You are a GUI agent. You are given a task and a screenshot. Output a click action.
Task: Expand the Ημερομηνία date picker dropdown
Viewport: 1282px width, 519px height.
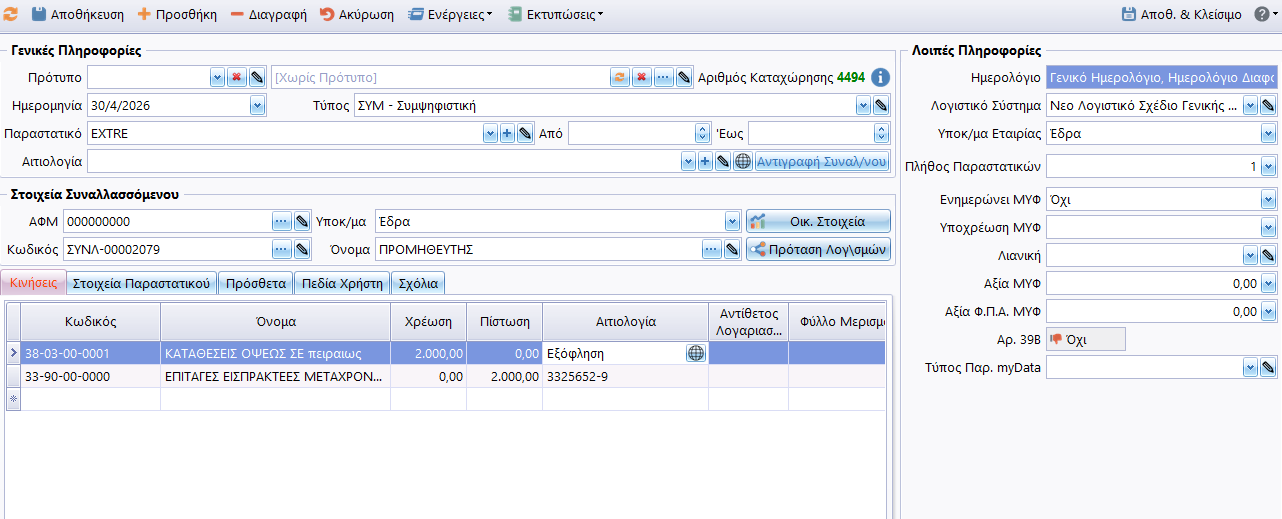[257, 105]
